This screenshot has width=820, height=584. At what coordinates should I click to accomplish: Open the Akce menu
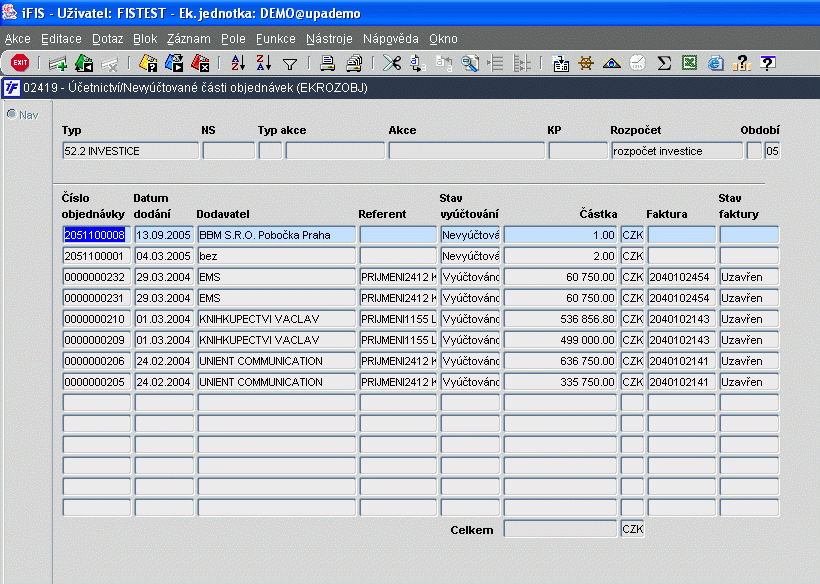(18, 39)
